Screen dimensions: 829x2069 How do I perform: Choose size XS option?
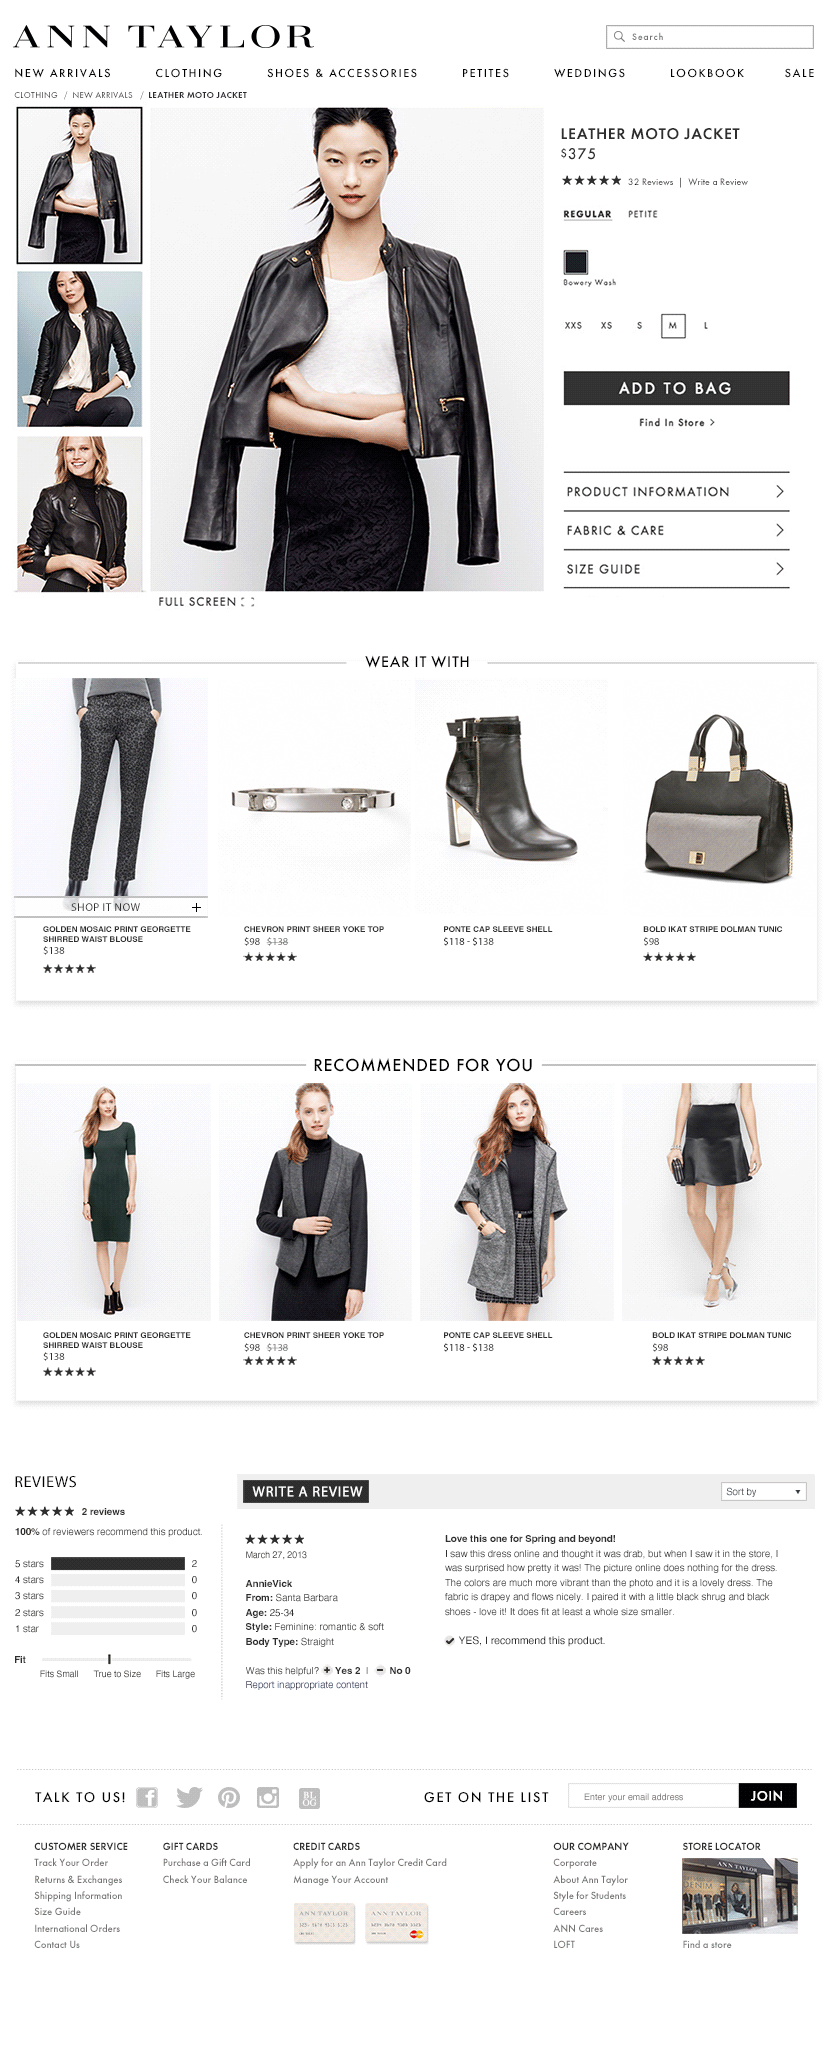click(606, 325)
